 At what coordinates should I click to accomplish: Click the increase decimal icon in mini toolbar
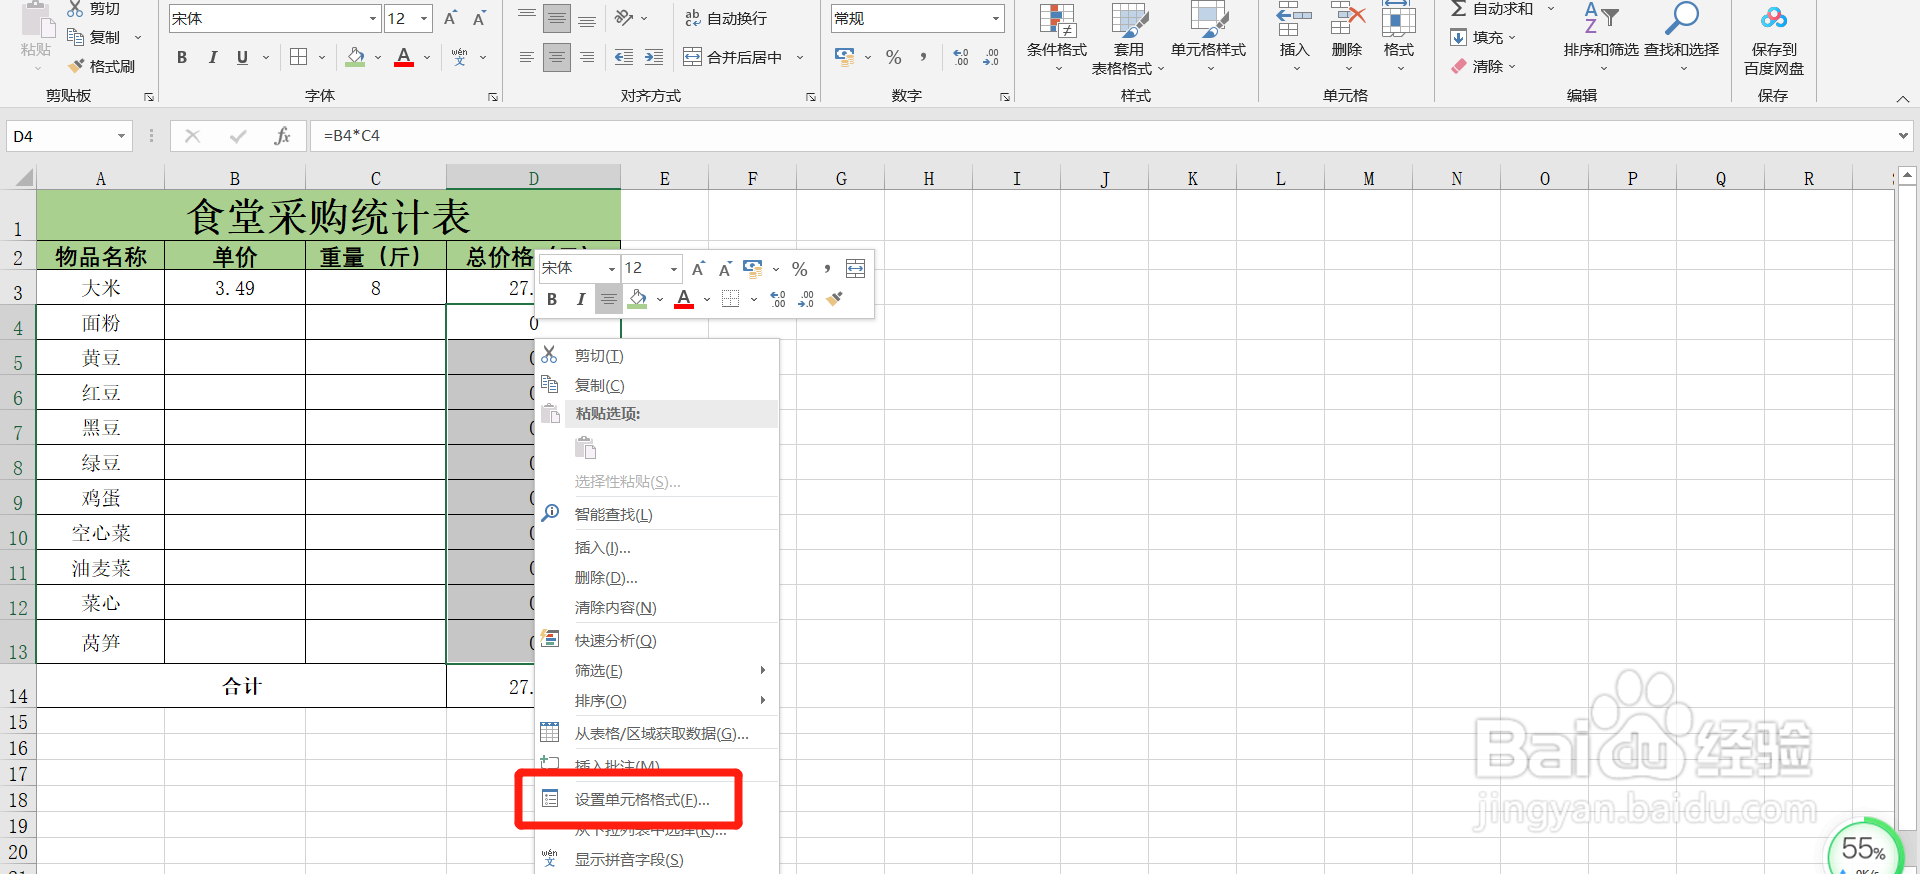click(x=778, y=299)
